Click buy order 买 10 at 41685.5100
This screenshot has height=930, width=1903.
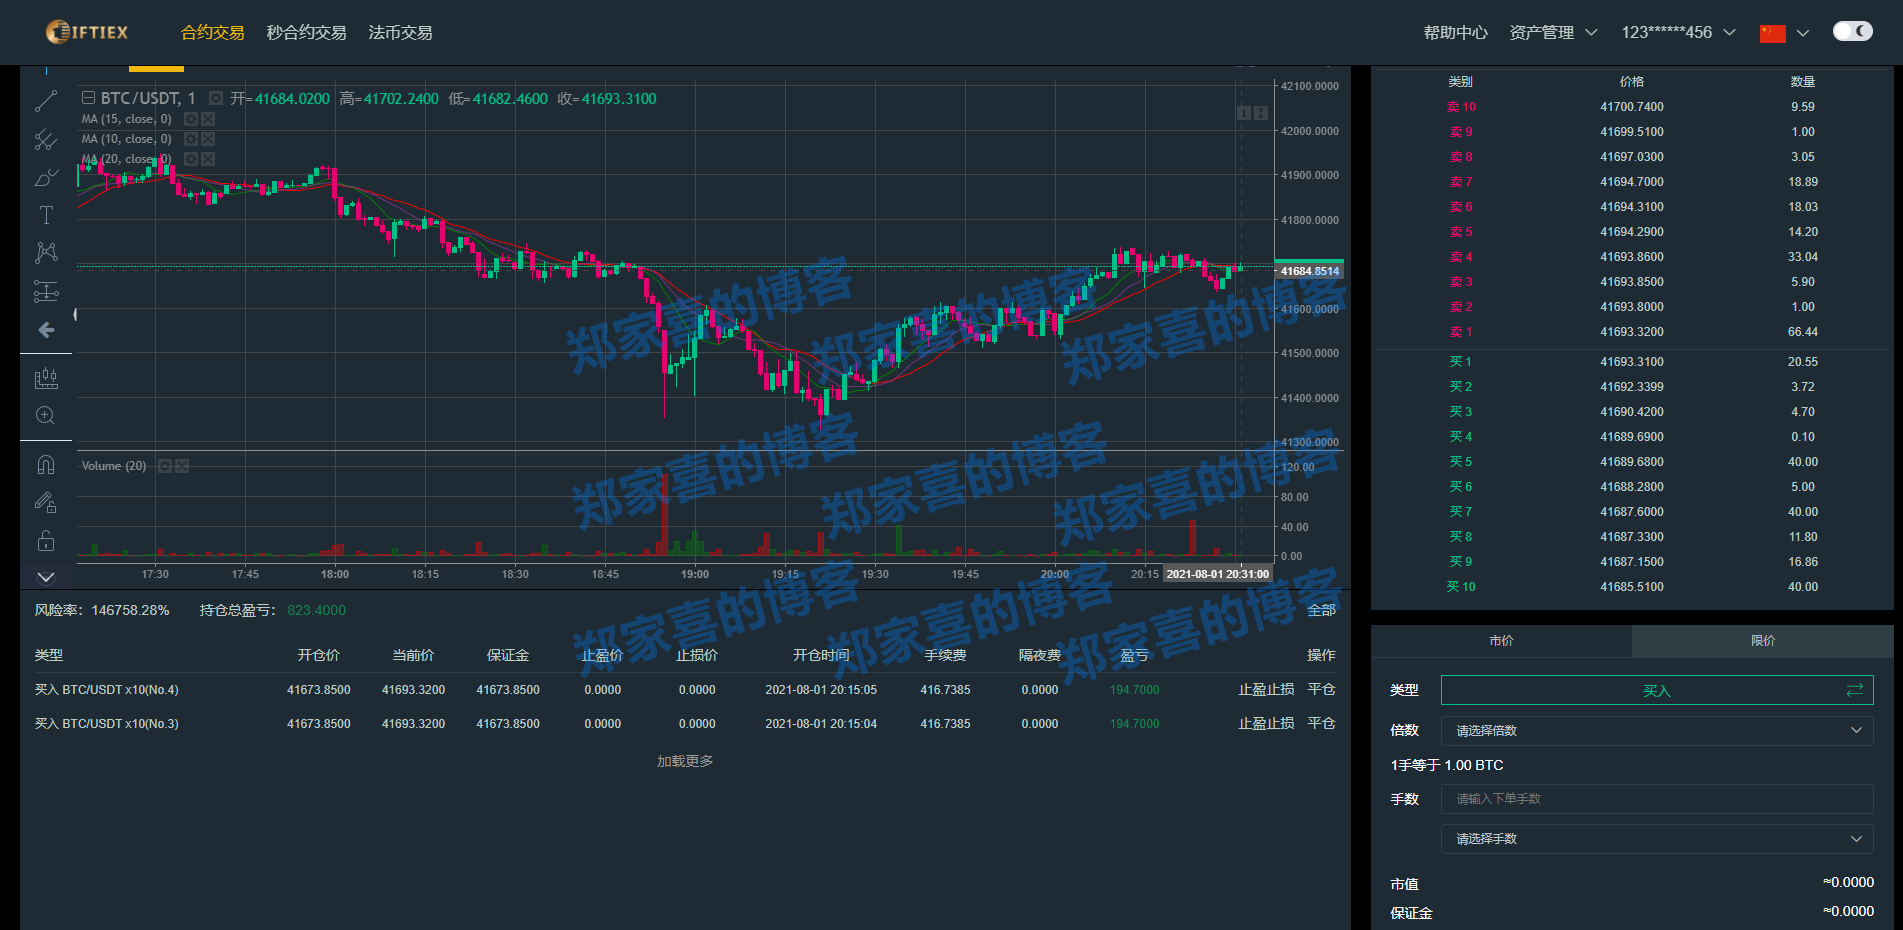coord(1632,587)
